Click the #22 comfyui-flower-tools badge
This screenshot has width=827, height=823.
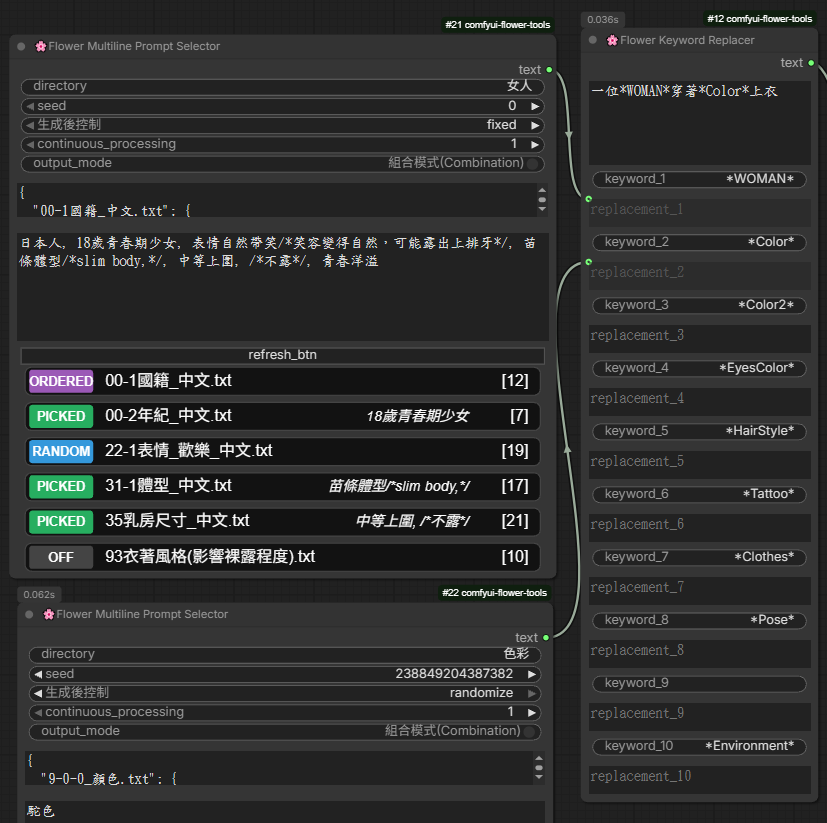[x=494, y=593]
